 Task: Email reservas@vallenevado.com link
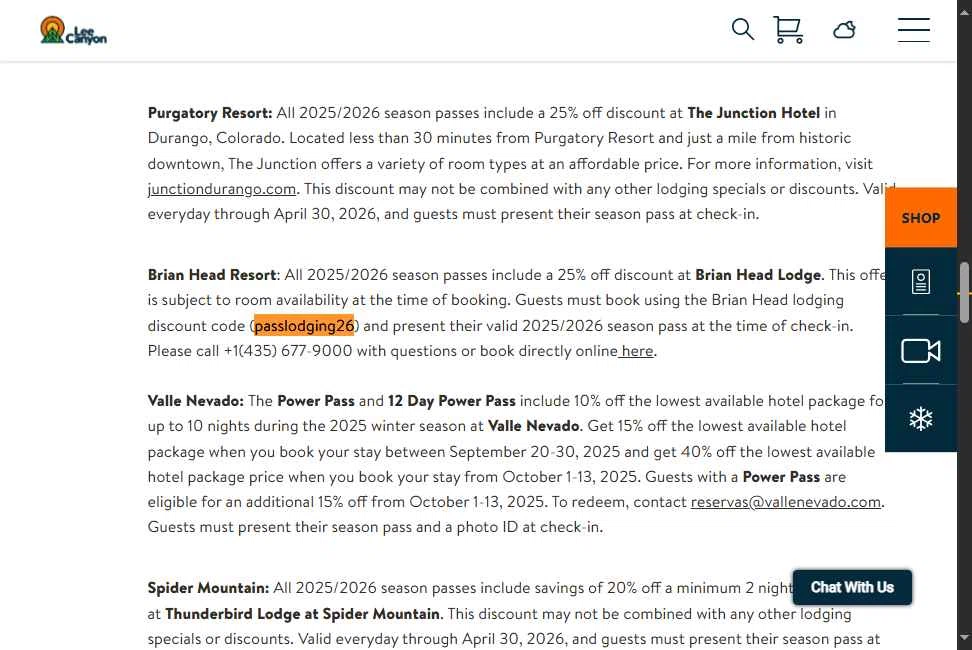(x=785, y=502)
